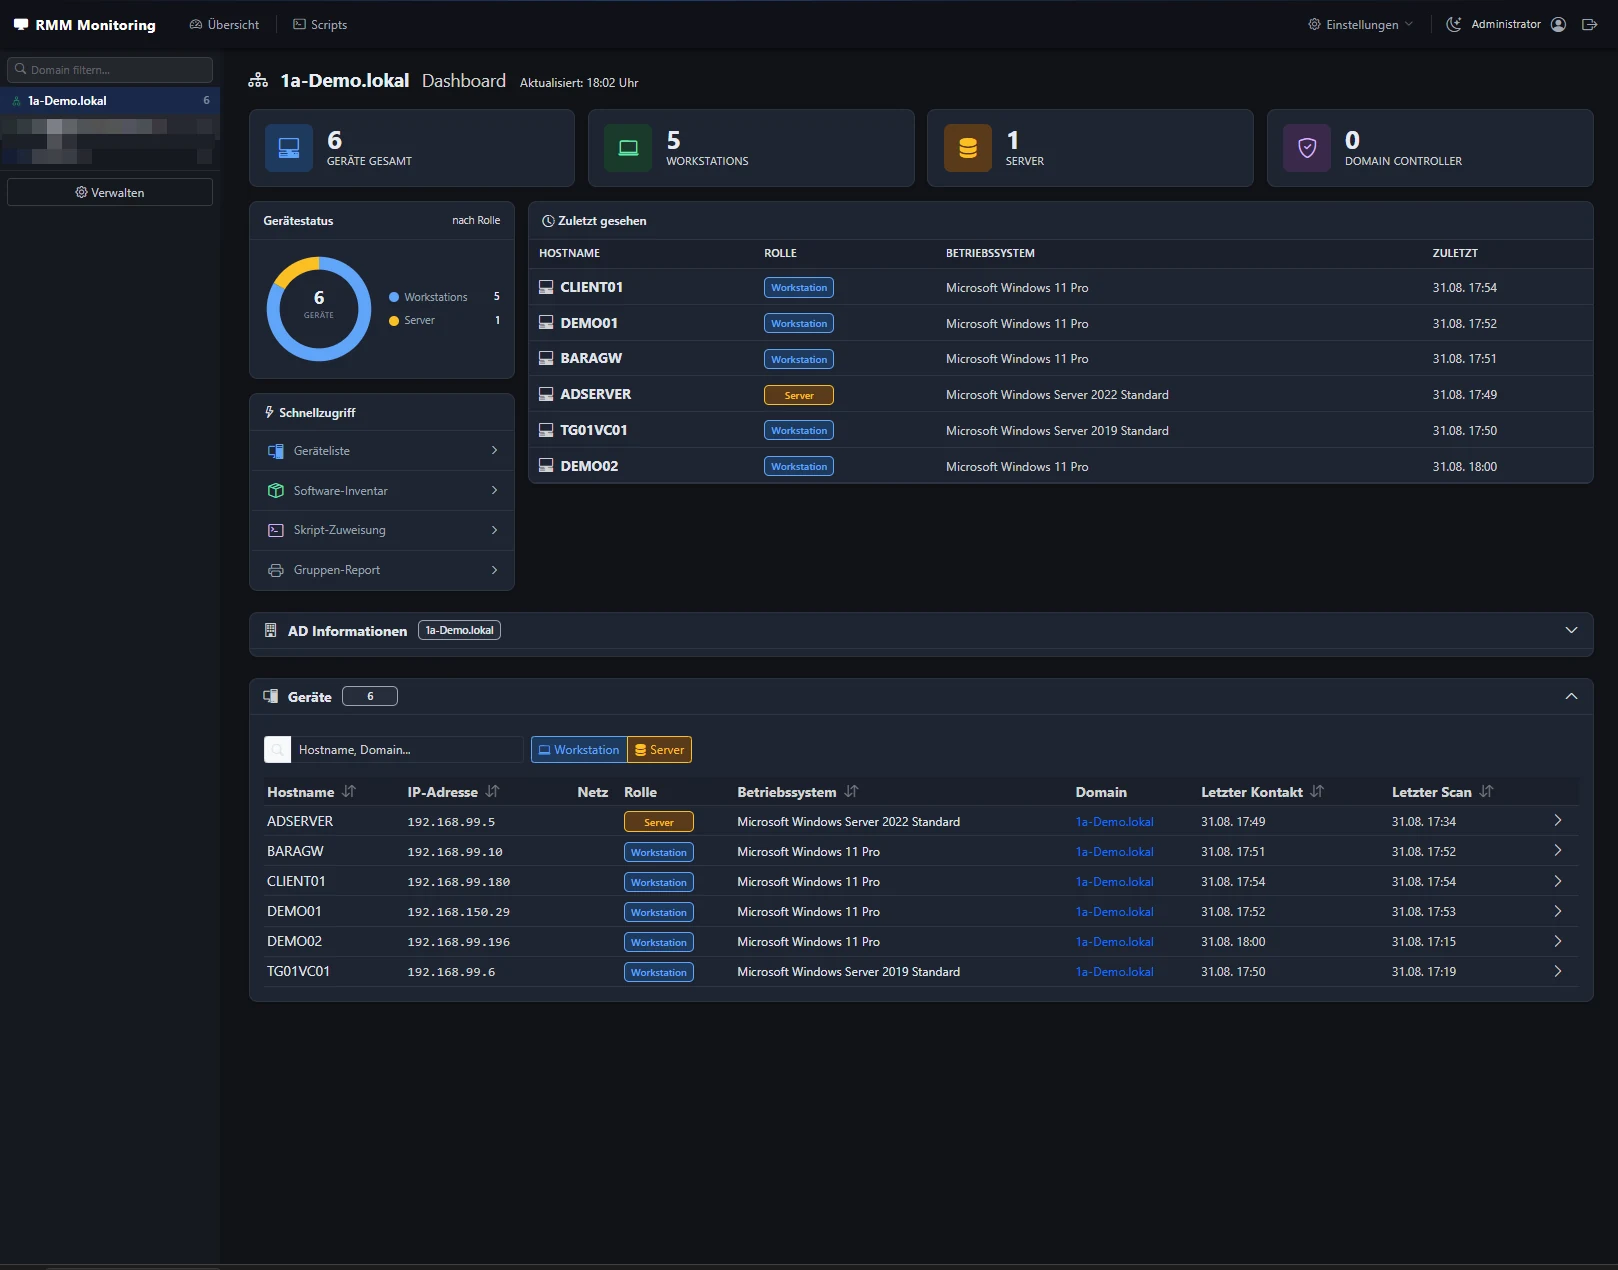
Task: Click the Skript-Zuweisung terminal icon
Action: pyautogui.click(x=276, y=531)
